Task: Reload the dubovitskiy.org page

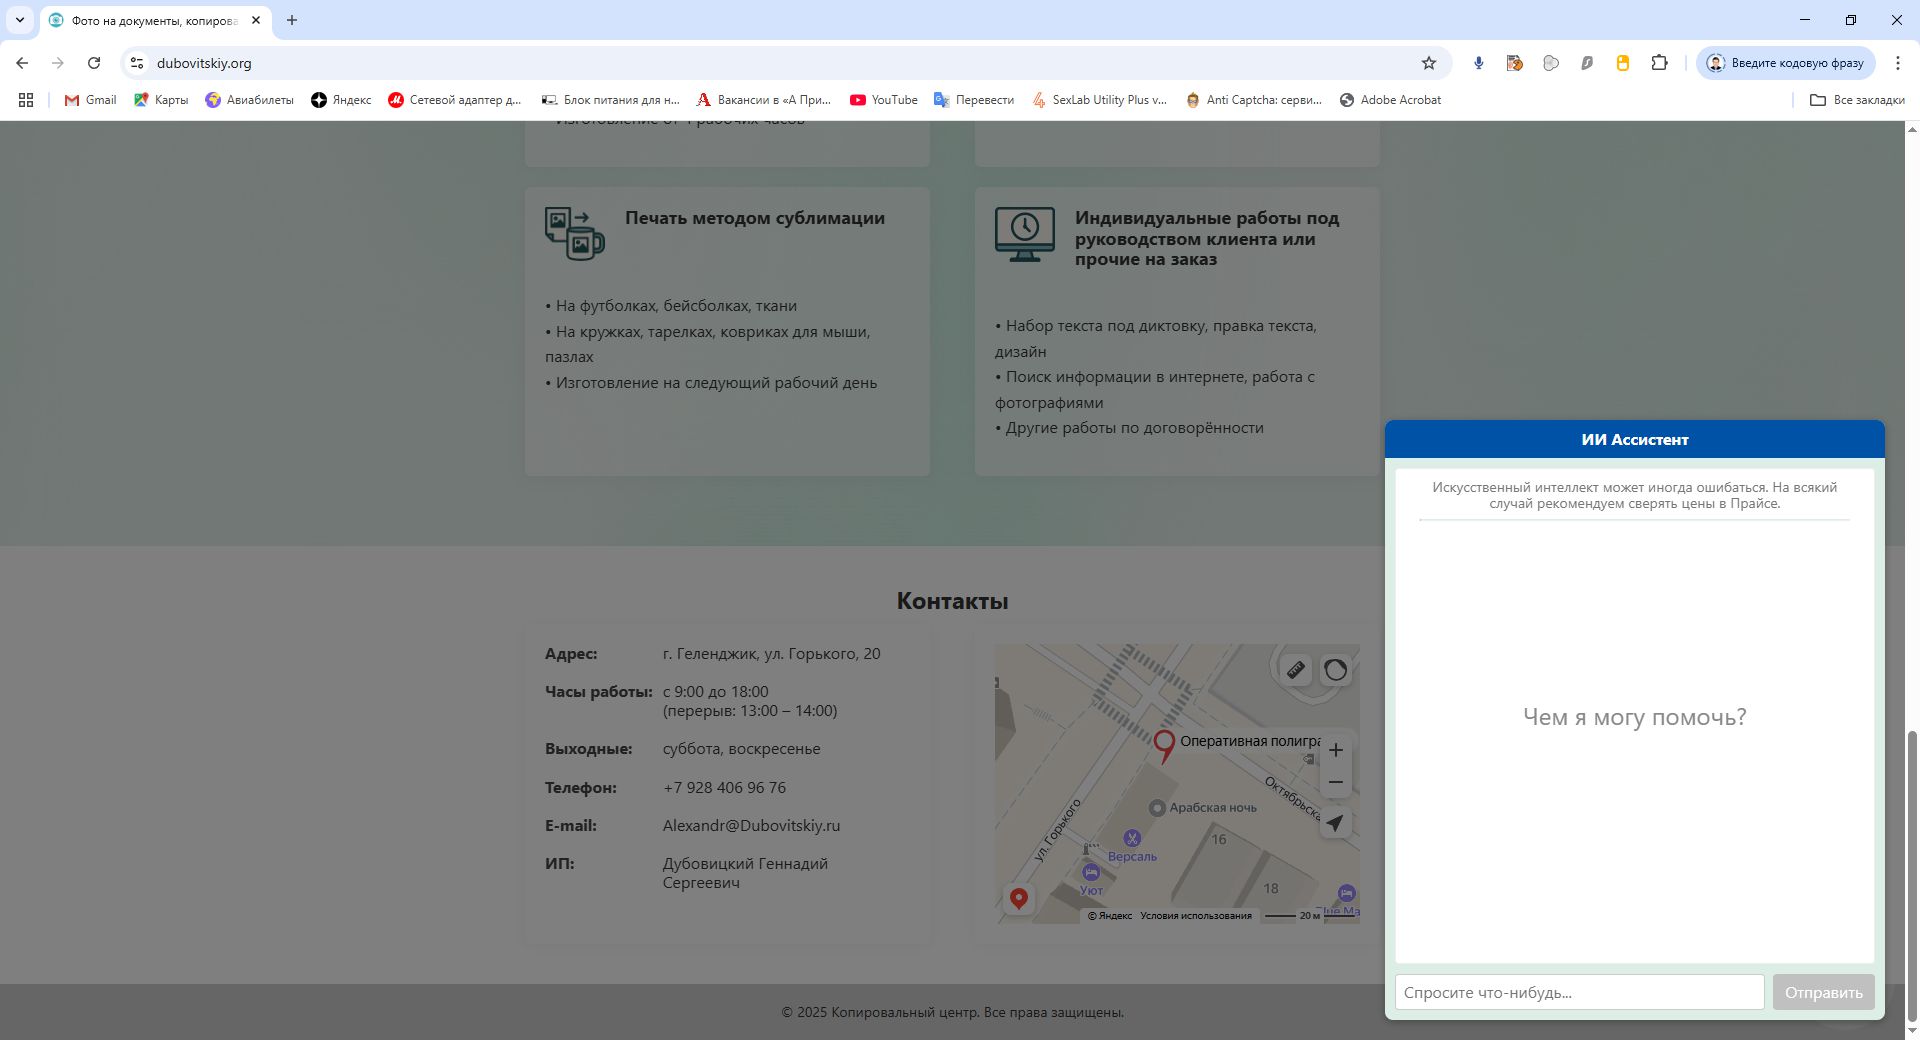Action: 94,63
